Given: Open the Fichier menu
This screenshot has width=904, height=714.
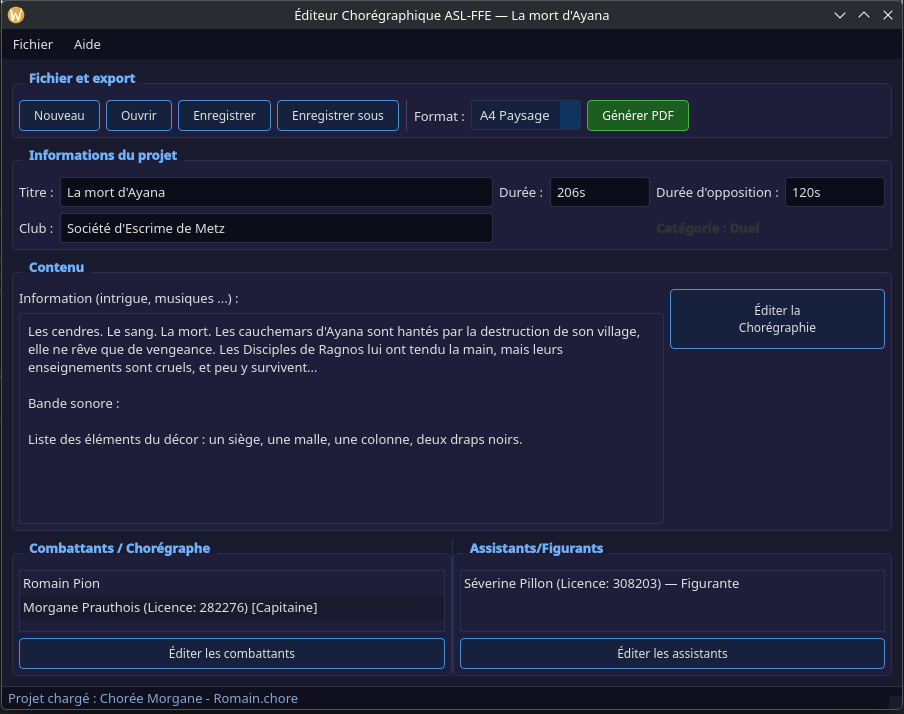Looking at the screenshot, I should point(33,44).
